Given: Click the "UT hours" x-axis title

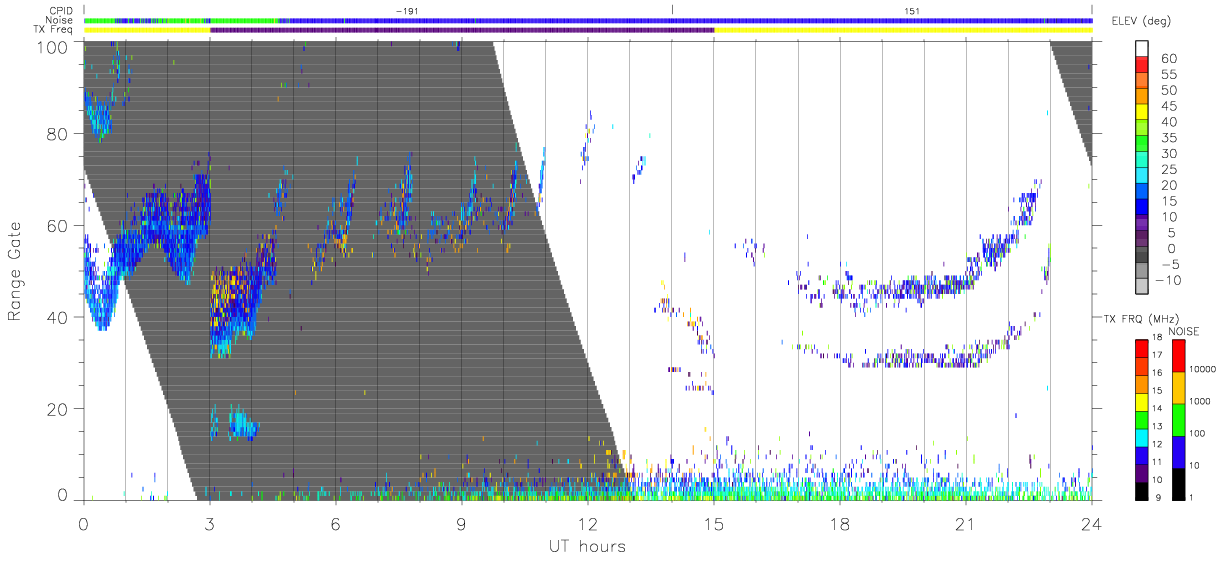Looking at the screenshot, I should [x=586, y=546].
